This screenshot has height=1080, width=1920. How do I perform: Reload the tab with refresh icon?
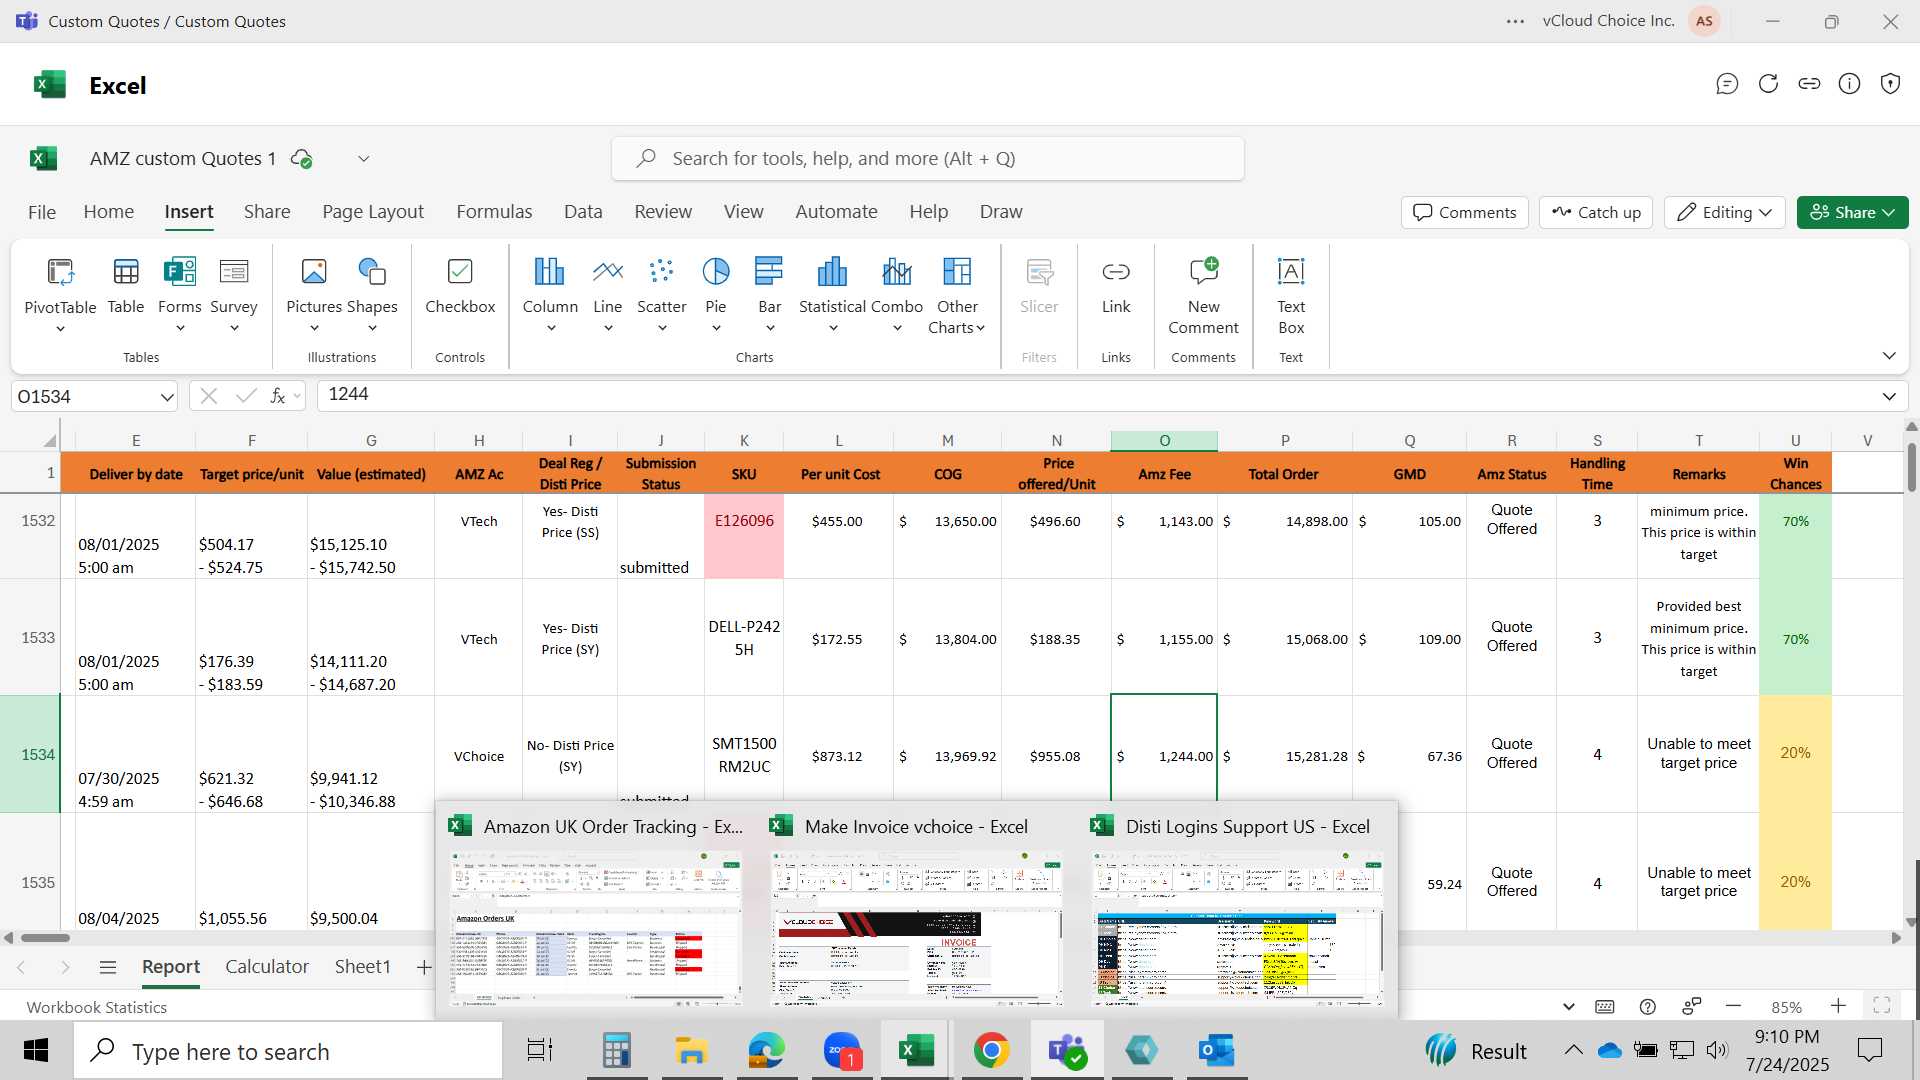point(1768,84)
